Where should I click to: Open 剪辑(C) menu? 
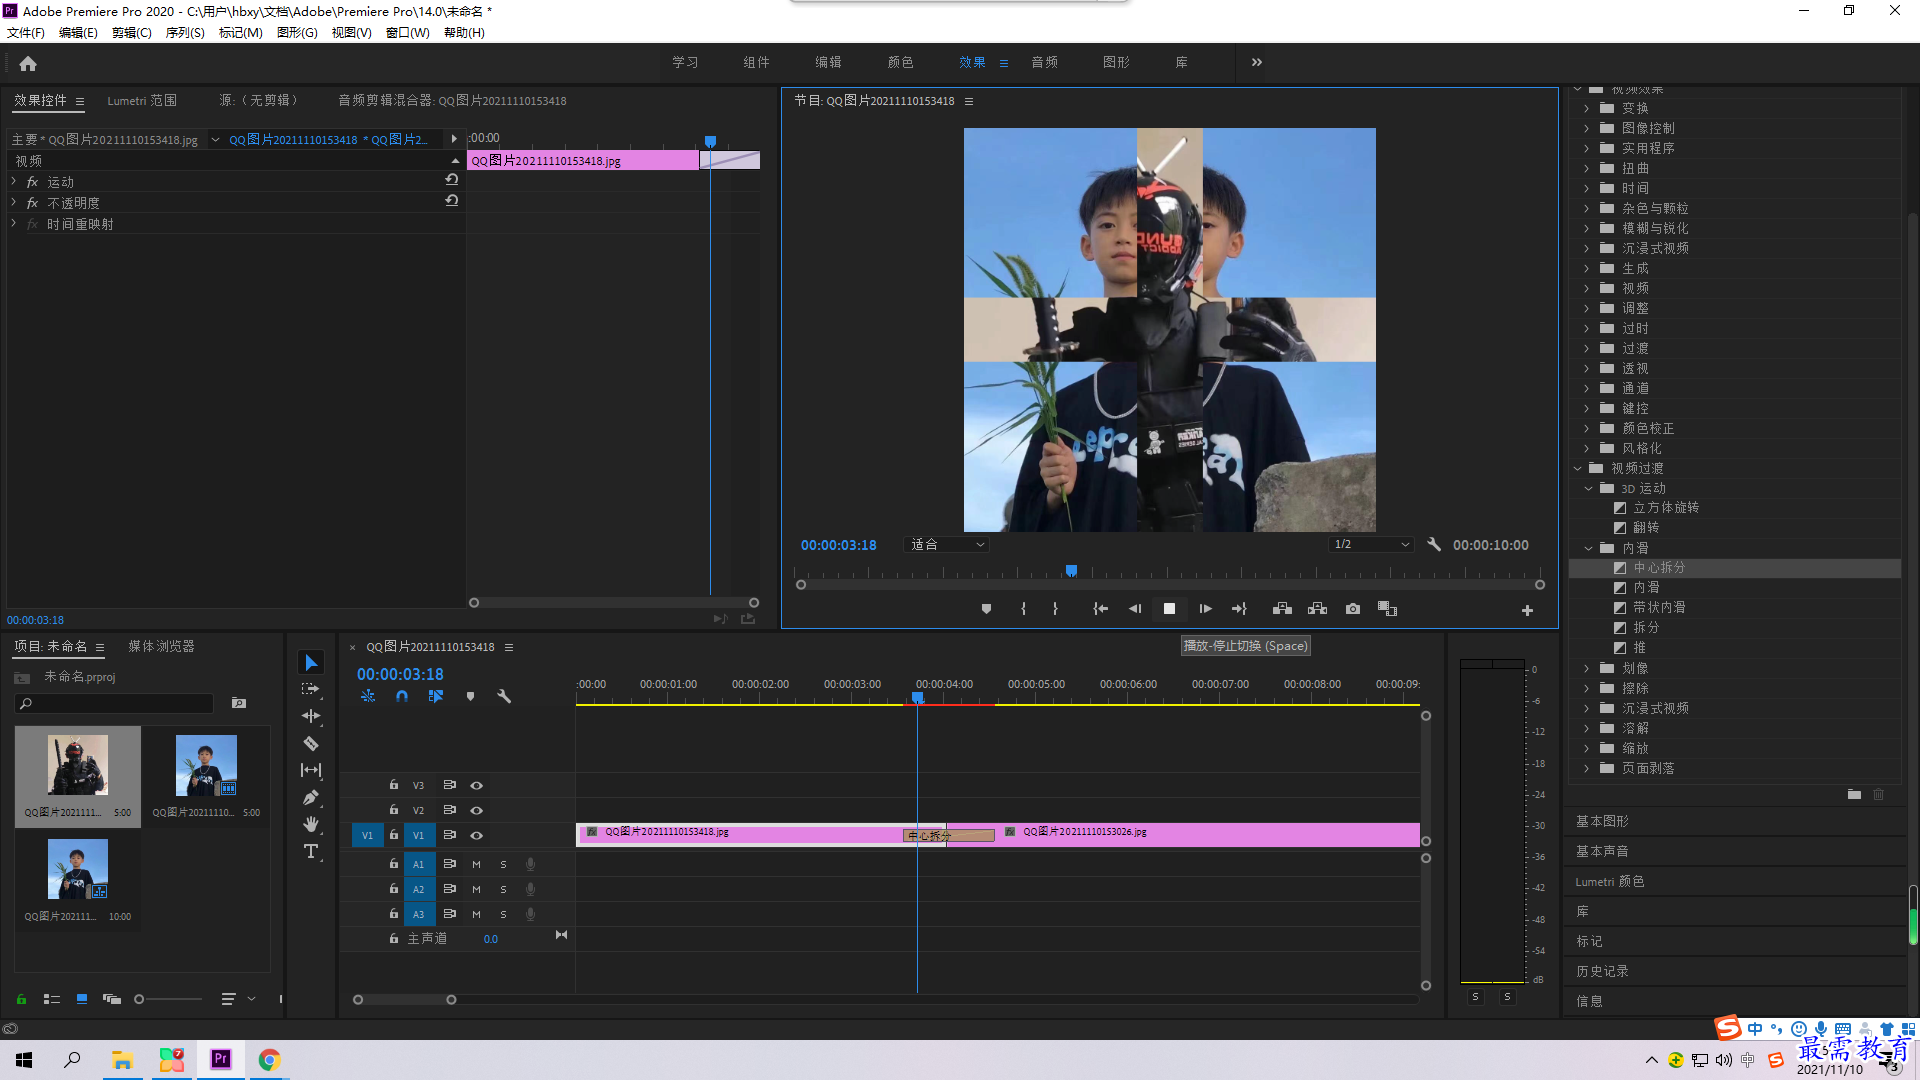click(132, 33)
